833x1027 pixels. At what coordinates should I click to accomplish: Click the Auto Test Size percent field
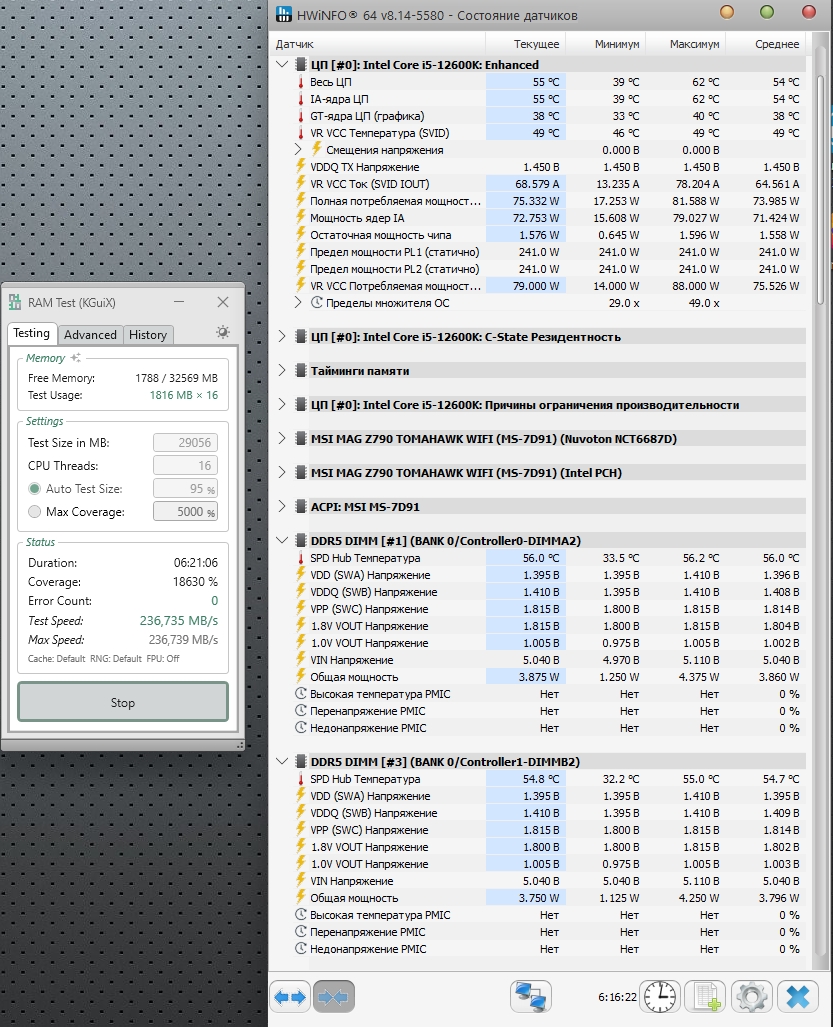185,489
